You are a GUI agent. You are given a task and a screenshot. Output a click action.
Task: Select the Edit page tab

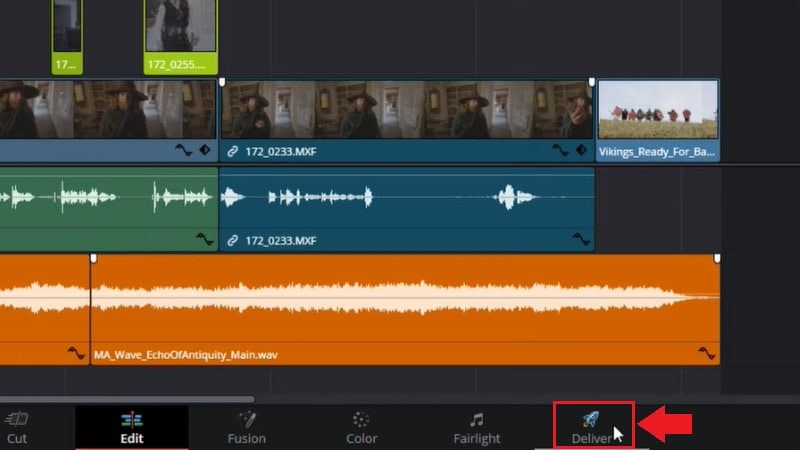click(132, 428)
